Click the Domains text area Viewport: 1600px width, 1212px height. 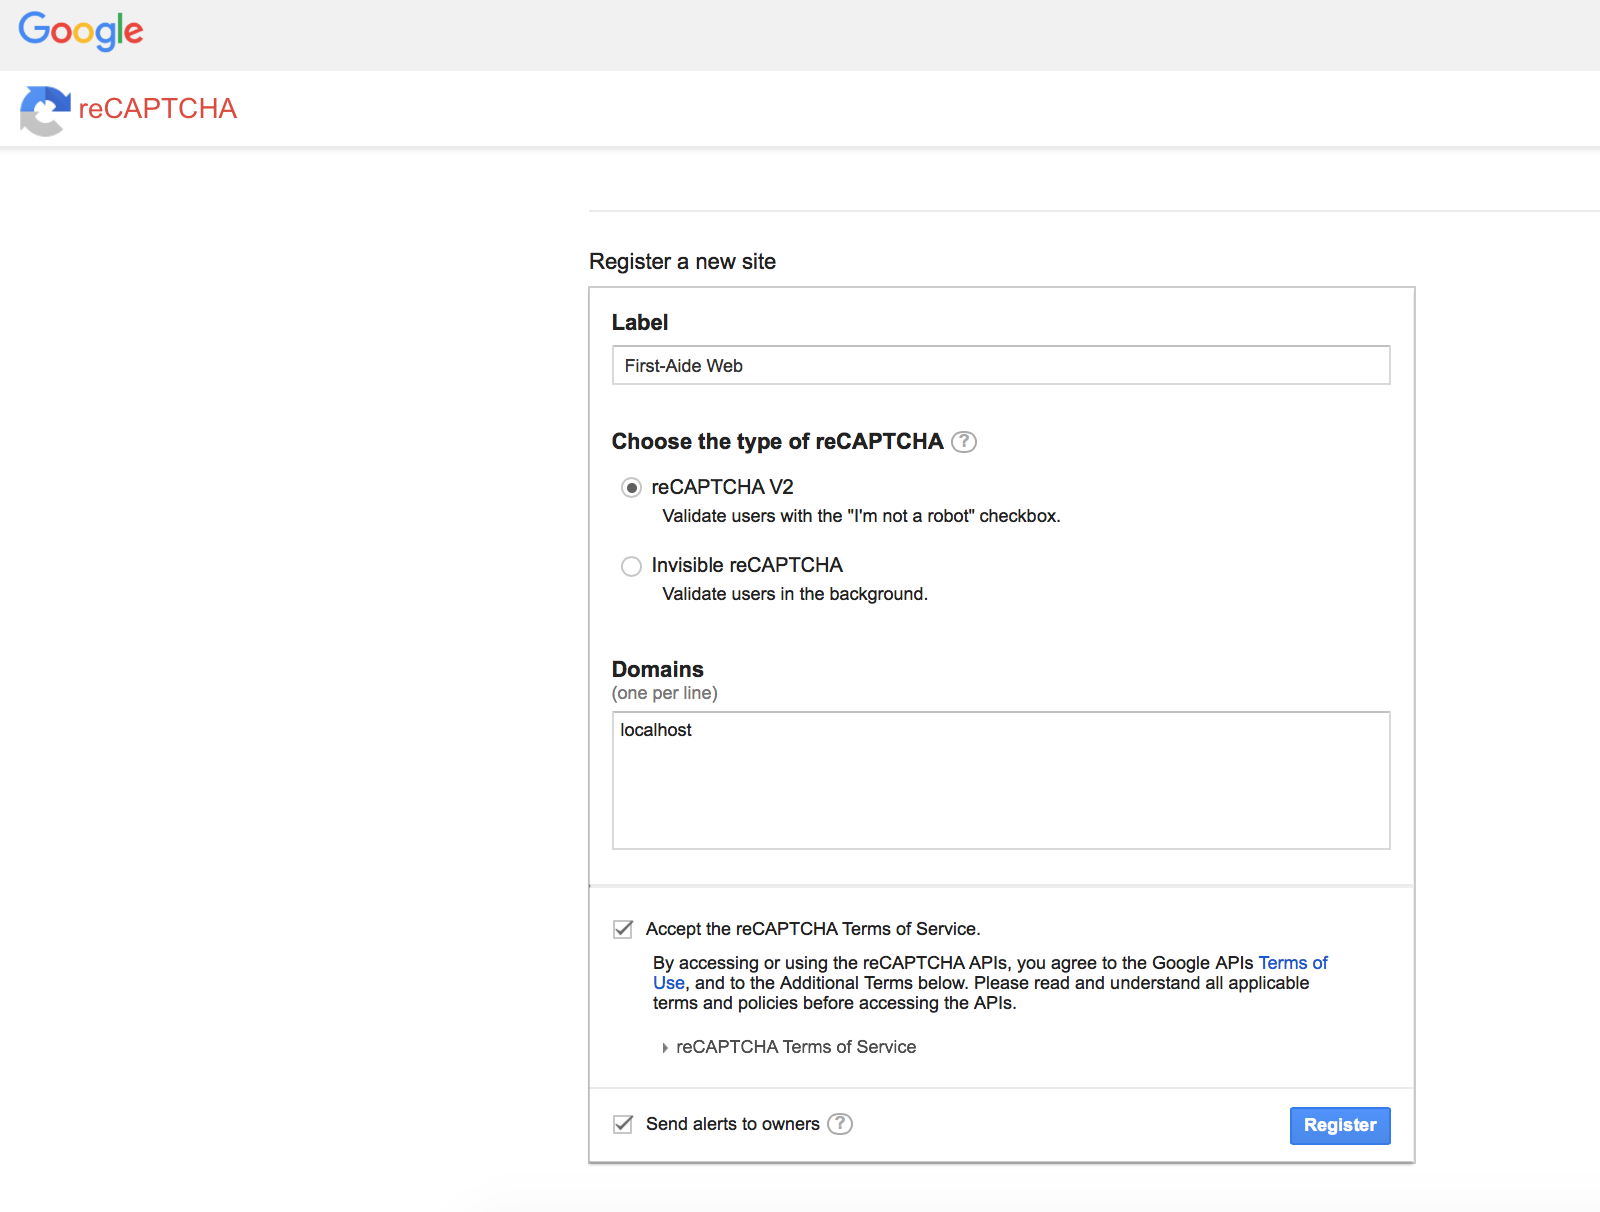[1001, 780]
